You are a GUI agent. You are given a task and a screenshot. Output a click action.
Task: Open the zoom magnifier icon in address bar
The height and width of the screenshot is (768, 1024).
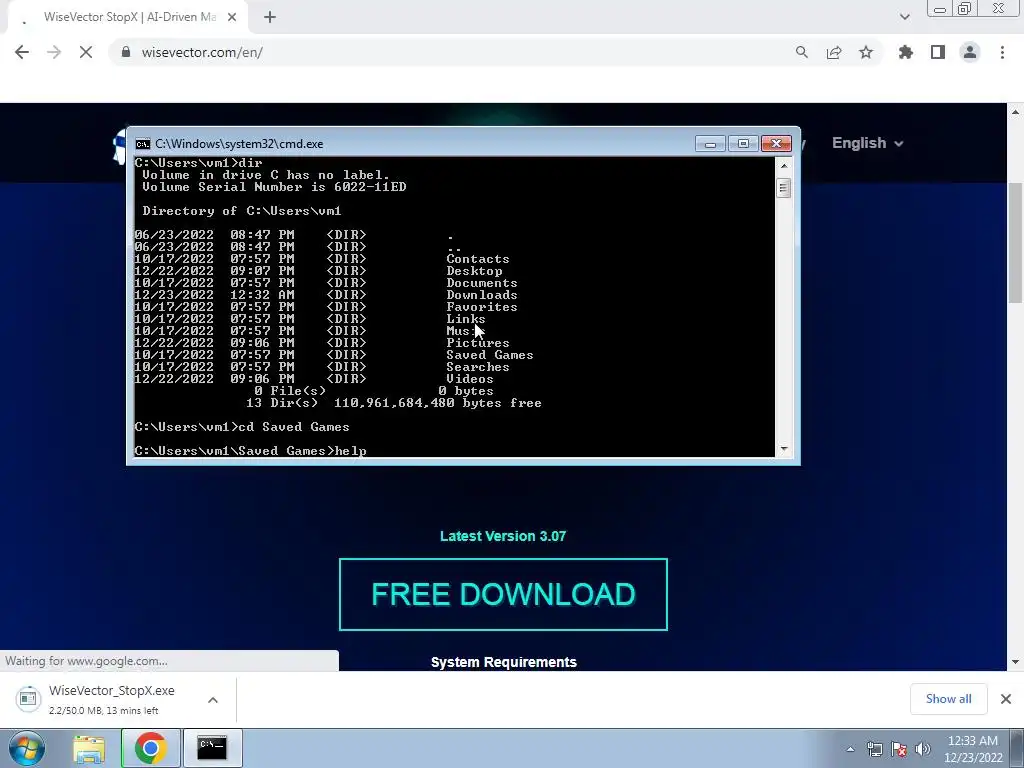(x=801, y=52)
